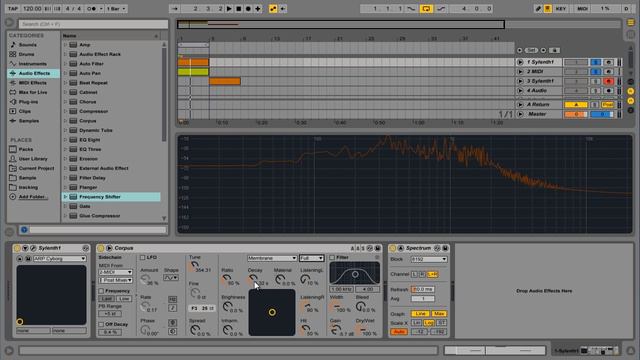Image resolution: width=640 pixels, height=360 pixels.
Task: Enable the Corpus Frequency checkbox
Action: pyautogui.click(x=101, y=291)
